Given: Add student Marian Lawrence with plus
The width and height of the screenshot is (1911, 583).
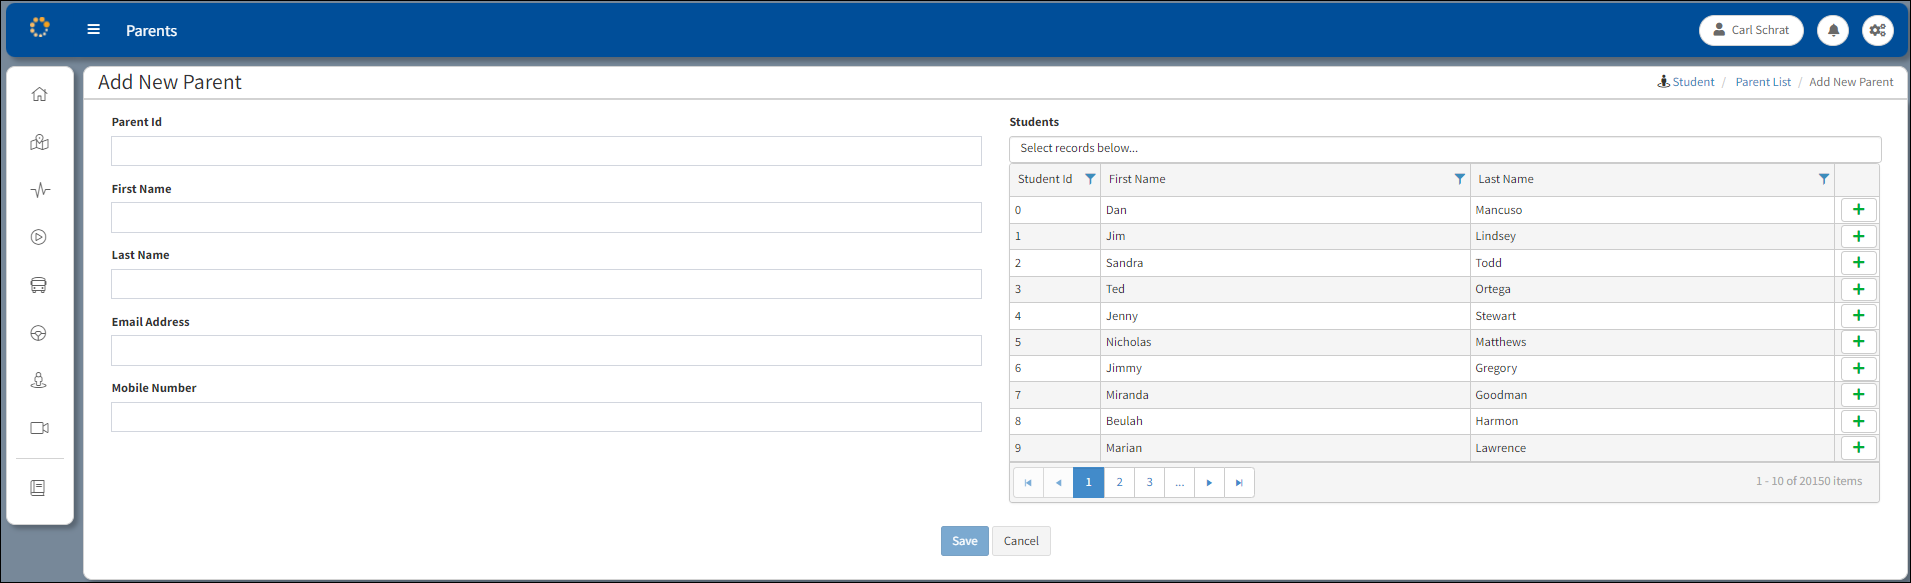Looking at the screenshot, I should (1858, 448).
